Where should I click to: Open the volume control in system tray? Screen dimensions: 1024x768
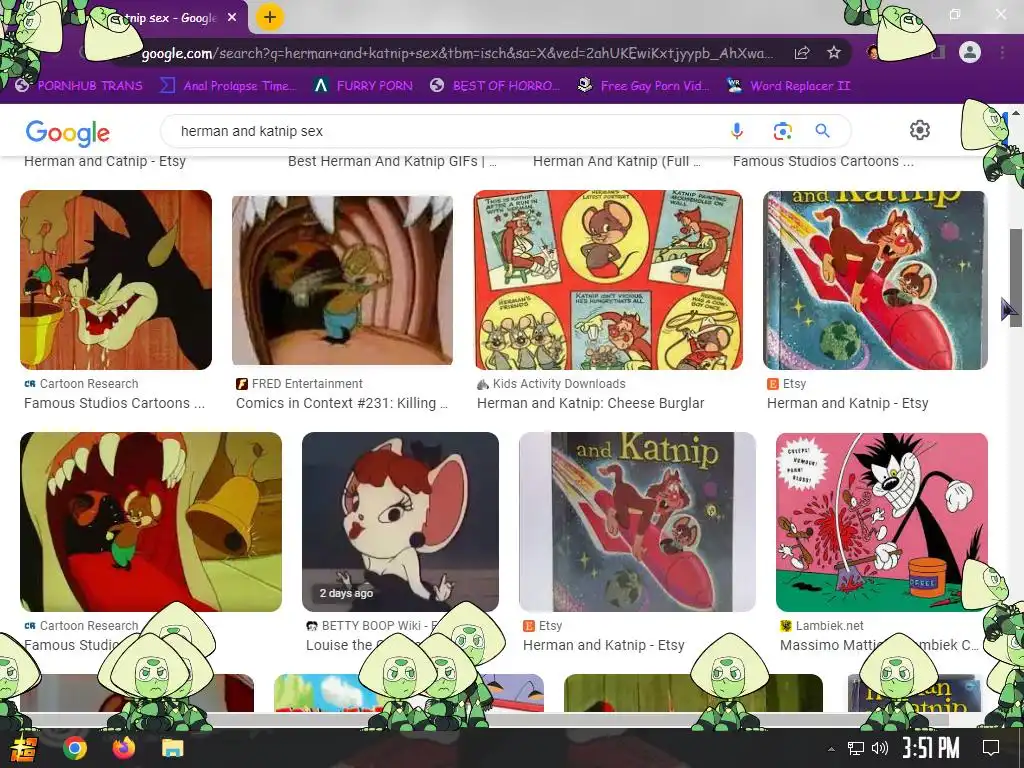coord(880,748)
